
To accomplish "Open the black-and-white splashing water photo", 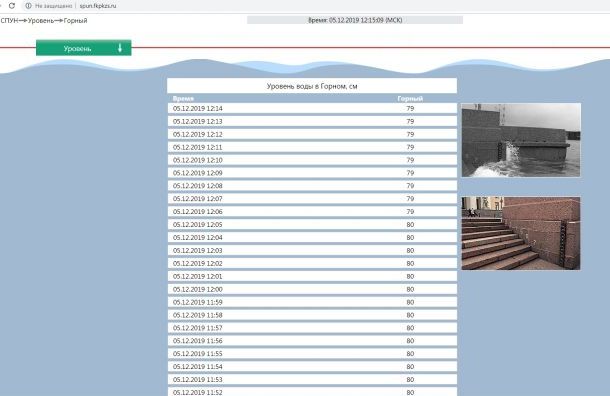I will tap(521, 140).
